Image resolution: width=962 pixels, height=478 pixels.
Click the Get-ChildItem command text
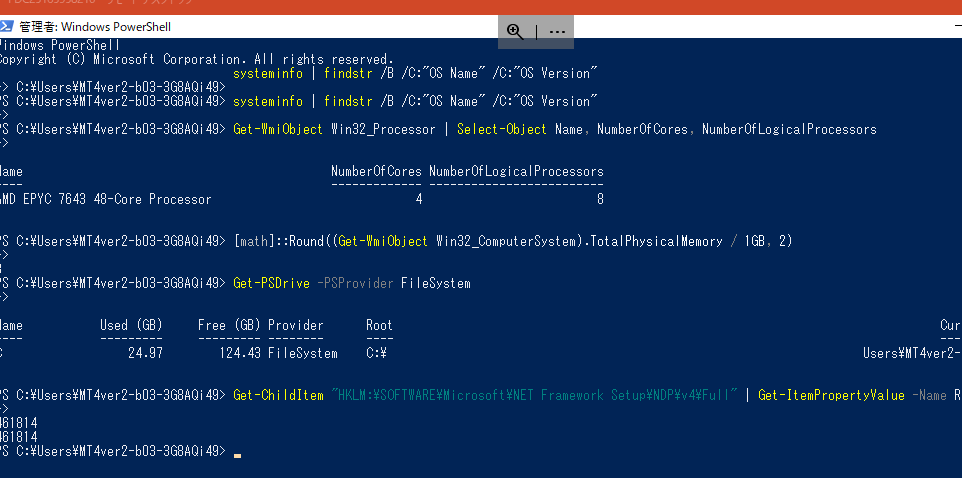pos(279,396)
